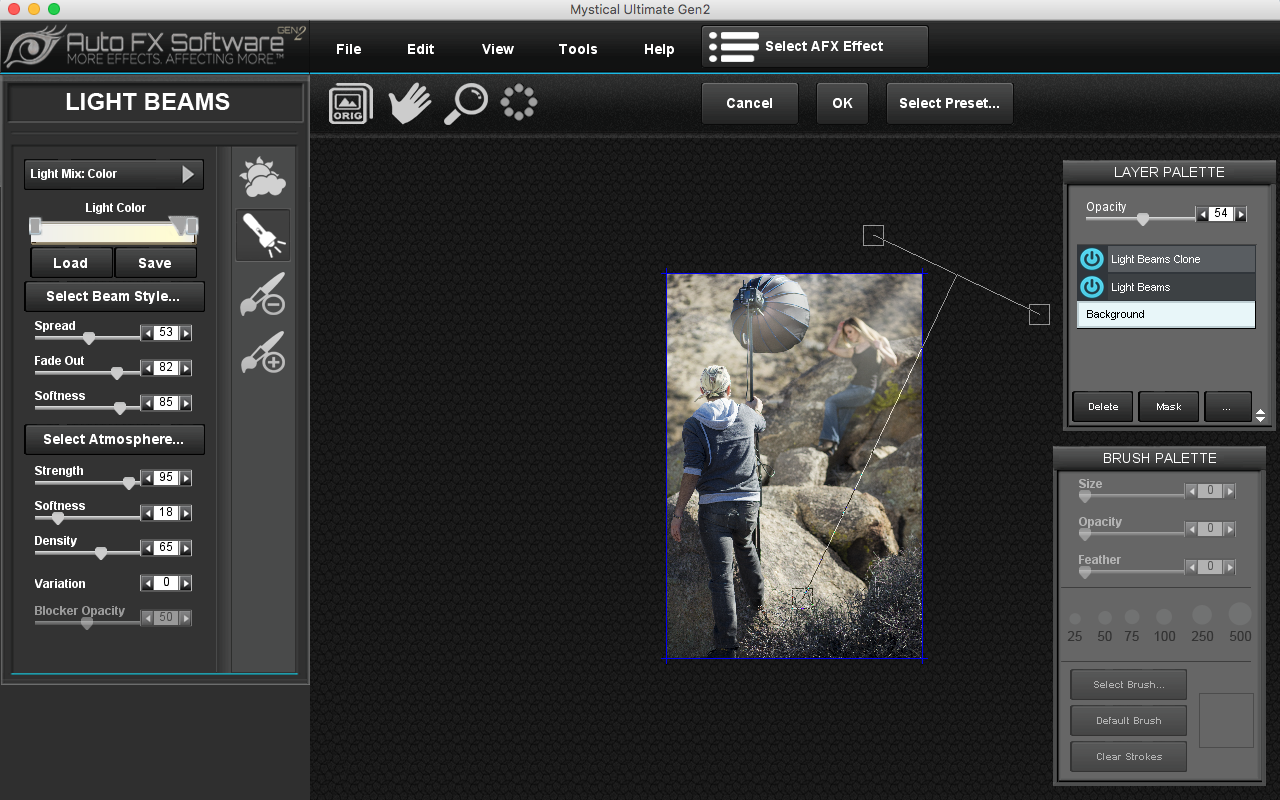Select the Hand pan tool
This screenshot has width=1280, height=800.
pos(409,103)
